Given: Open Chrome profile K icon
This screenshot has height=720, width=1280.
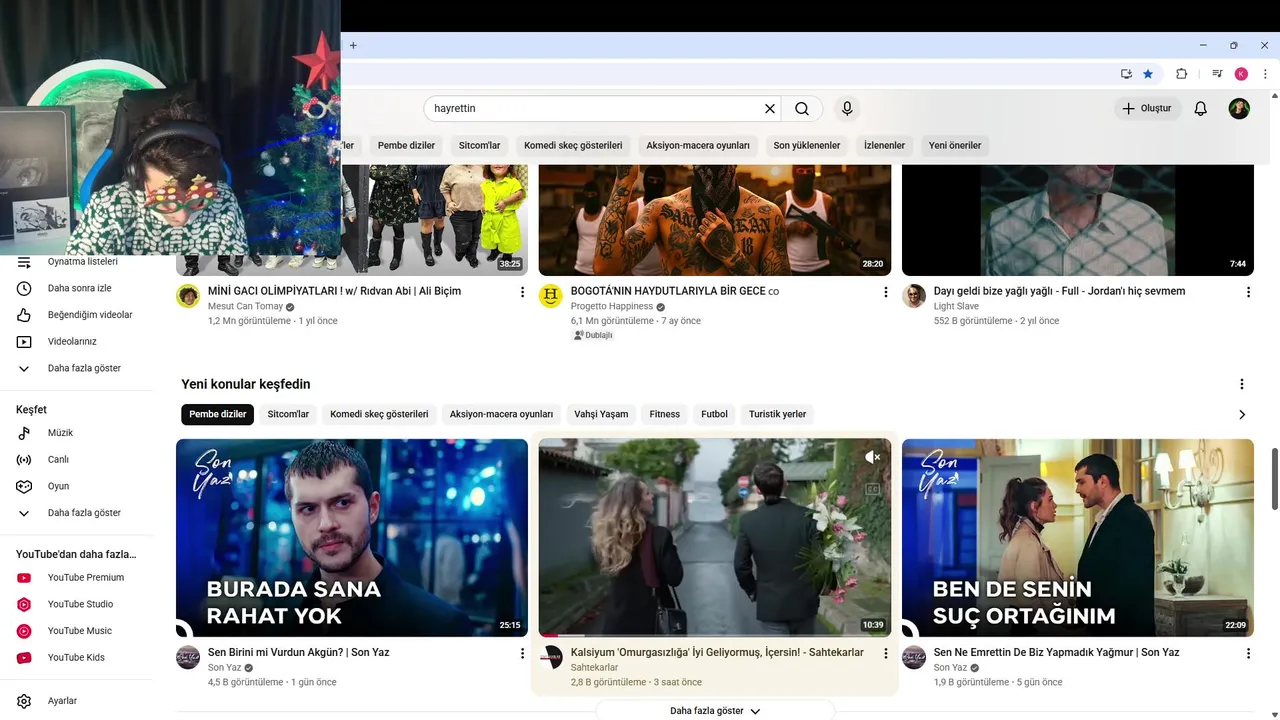Looking at the screenshot, I should (1241, 74).
